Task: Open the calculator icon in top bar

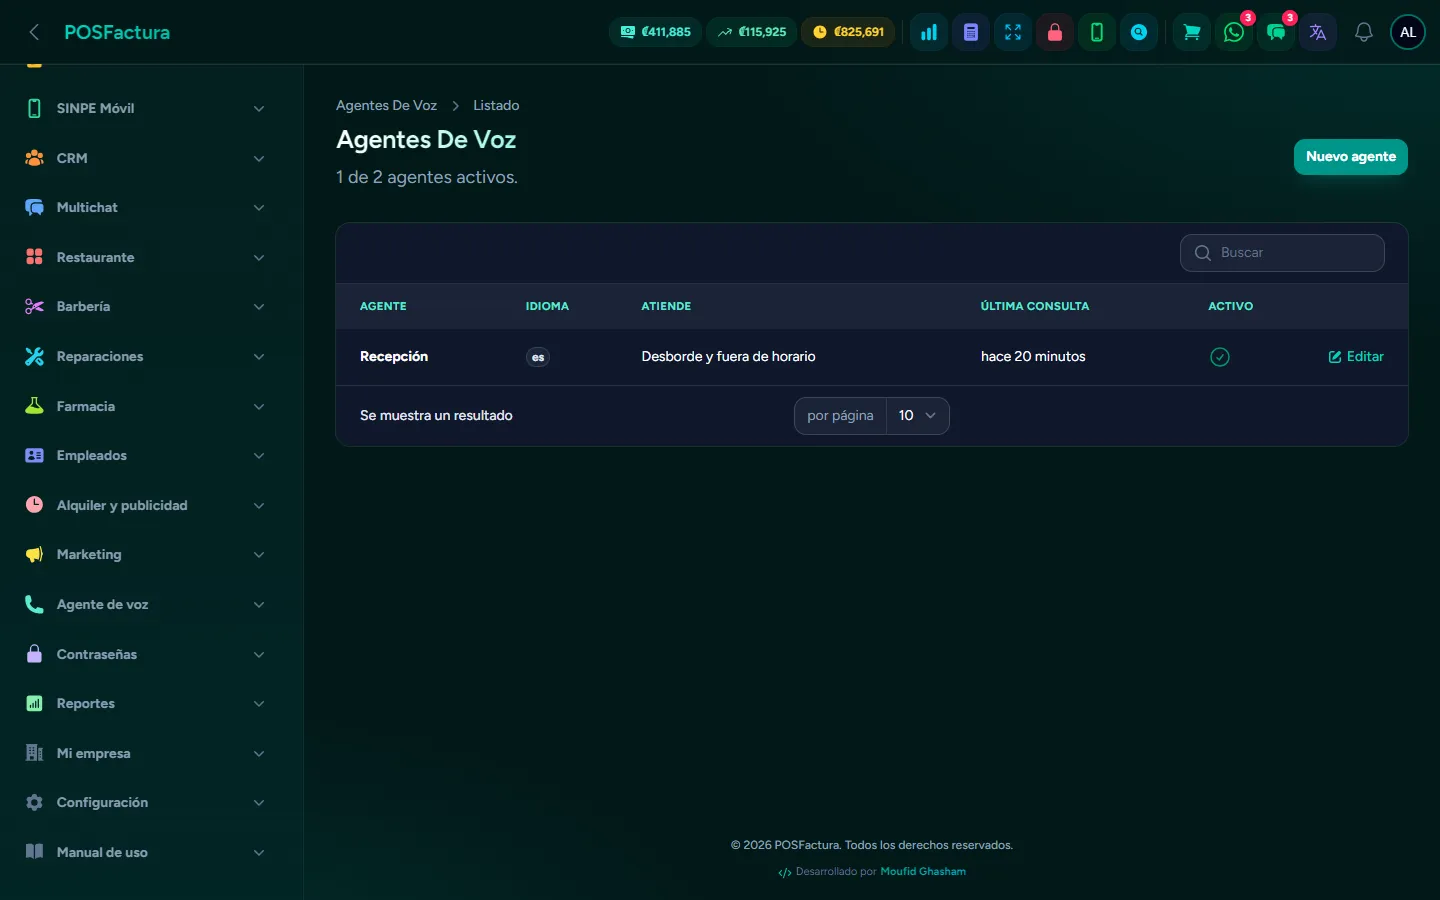Action: tap(971, 32)
